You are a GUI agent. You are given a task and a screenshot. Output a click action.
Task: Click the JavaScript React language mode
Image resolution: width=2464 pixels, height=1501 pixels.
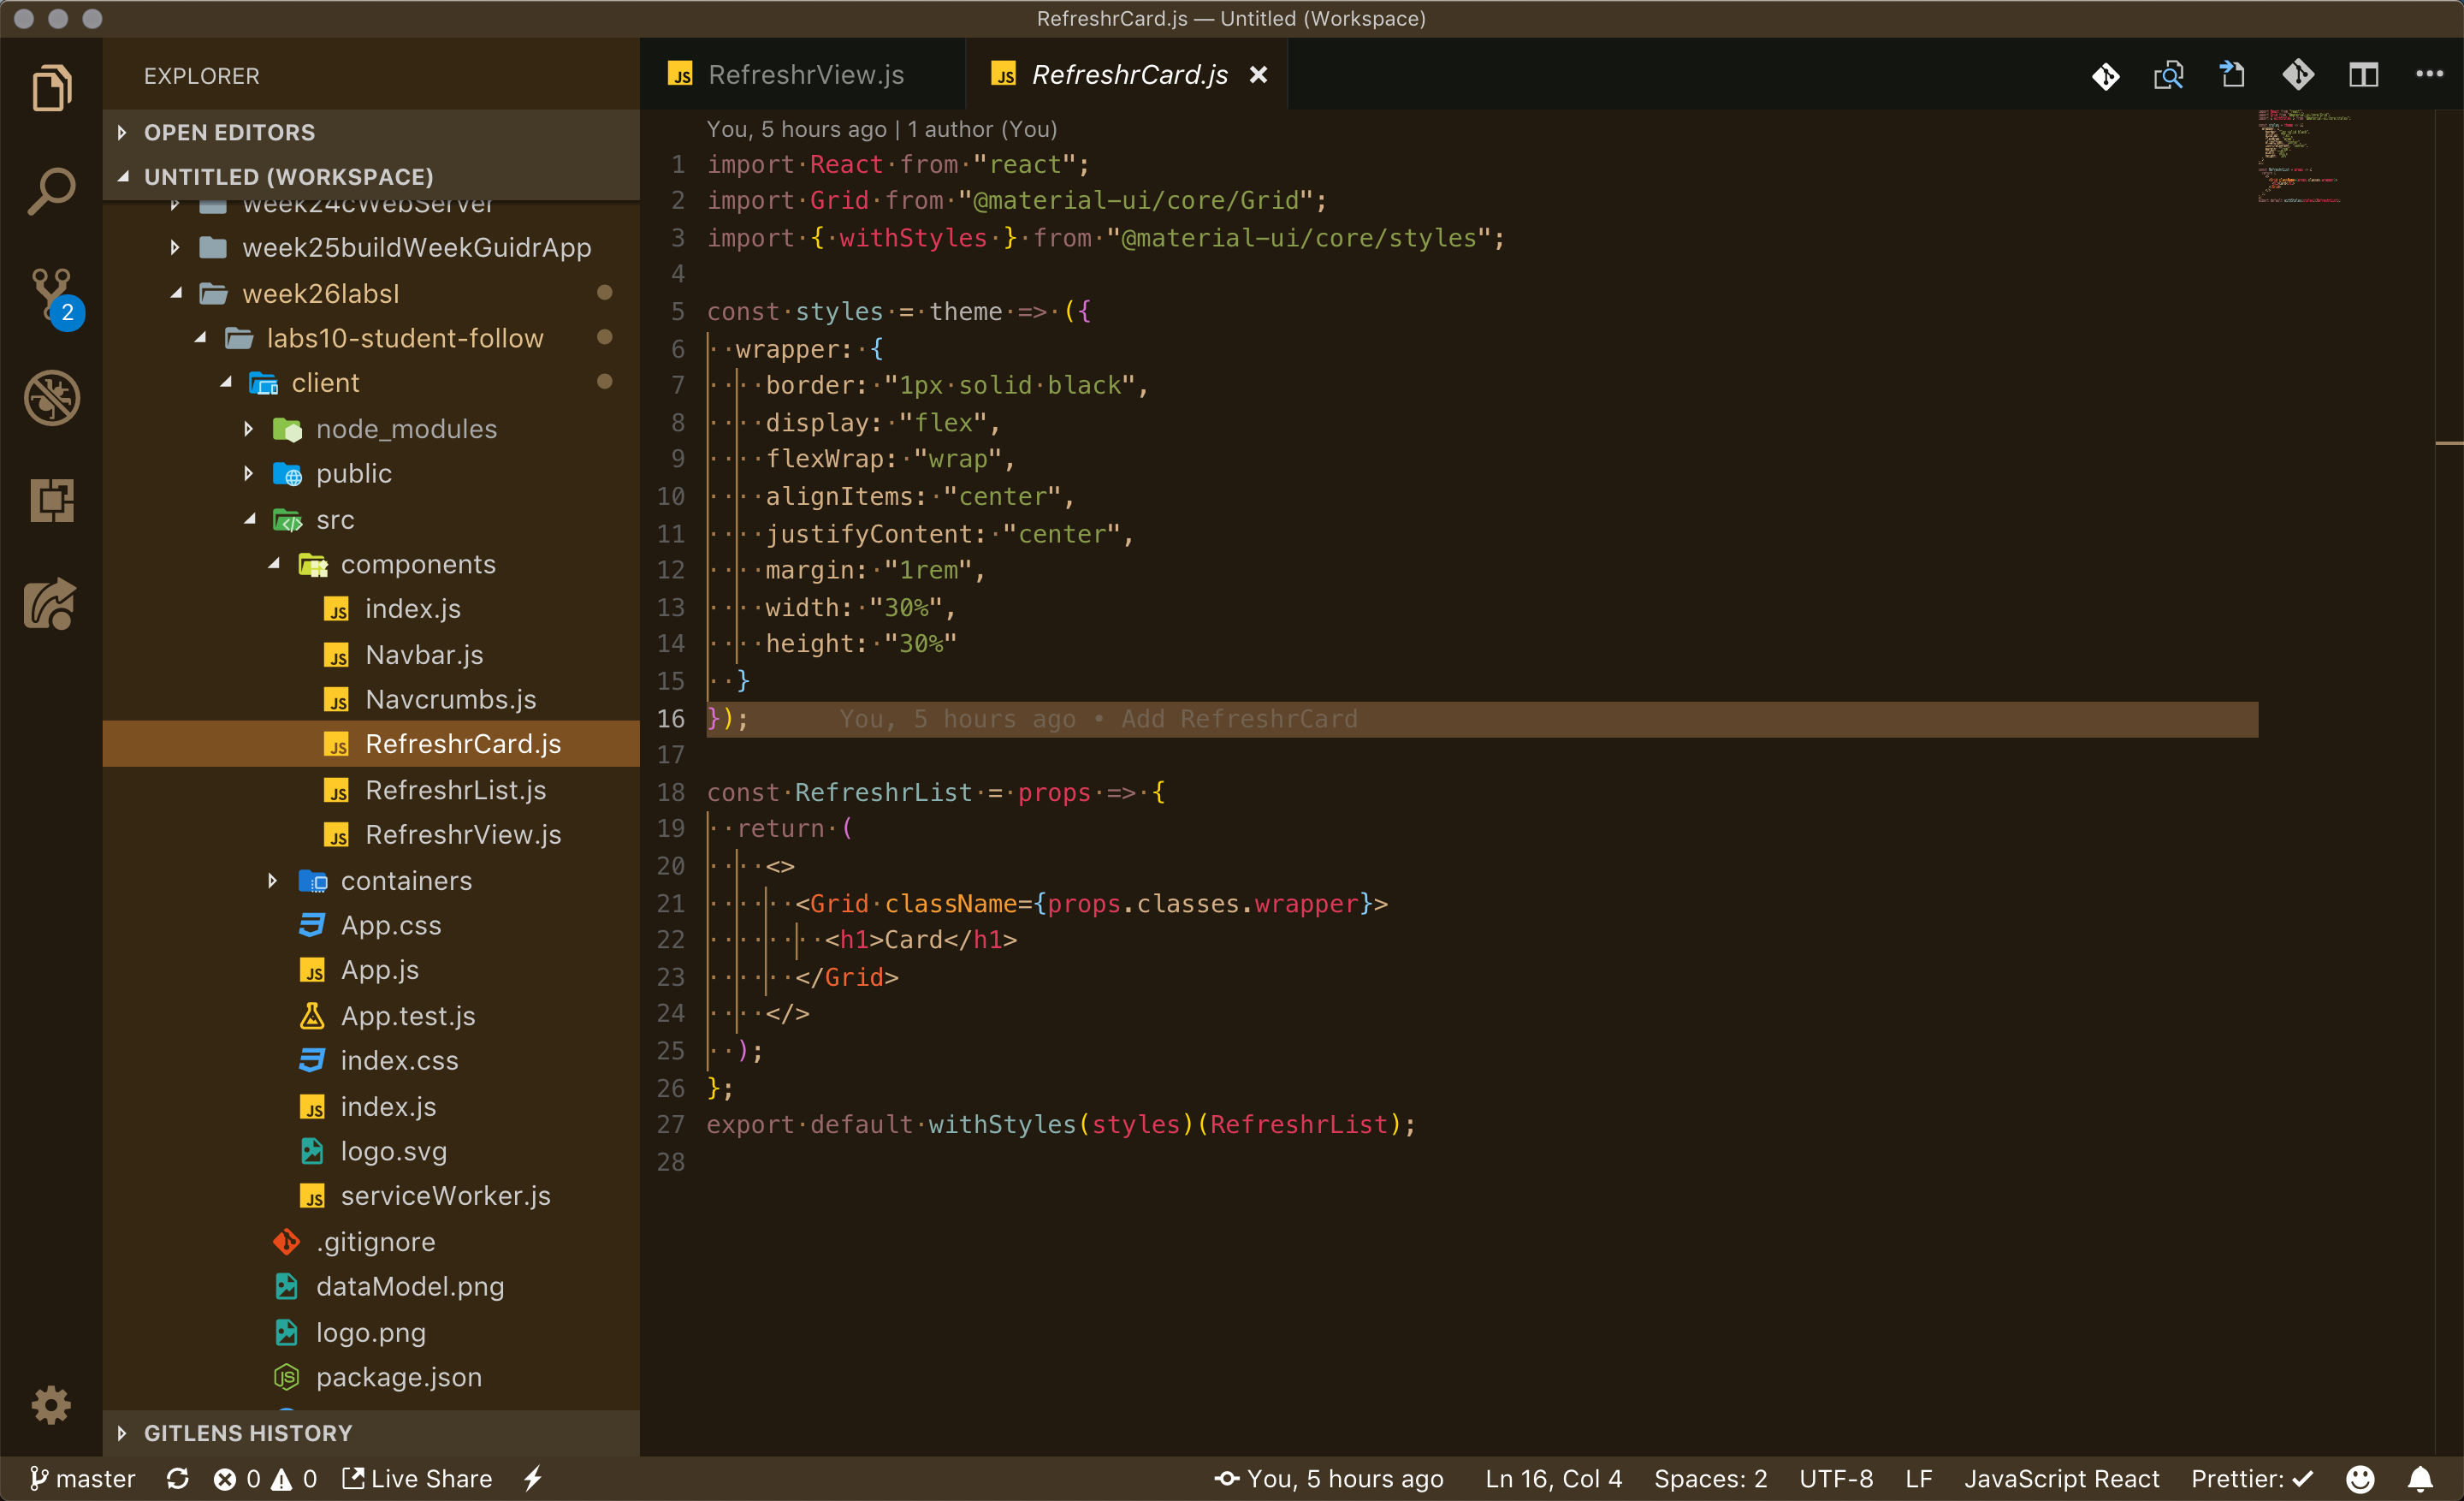[x=2061, y=1479]
